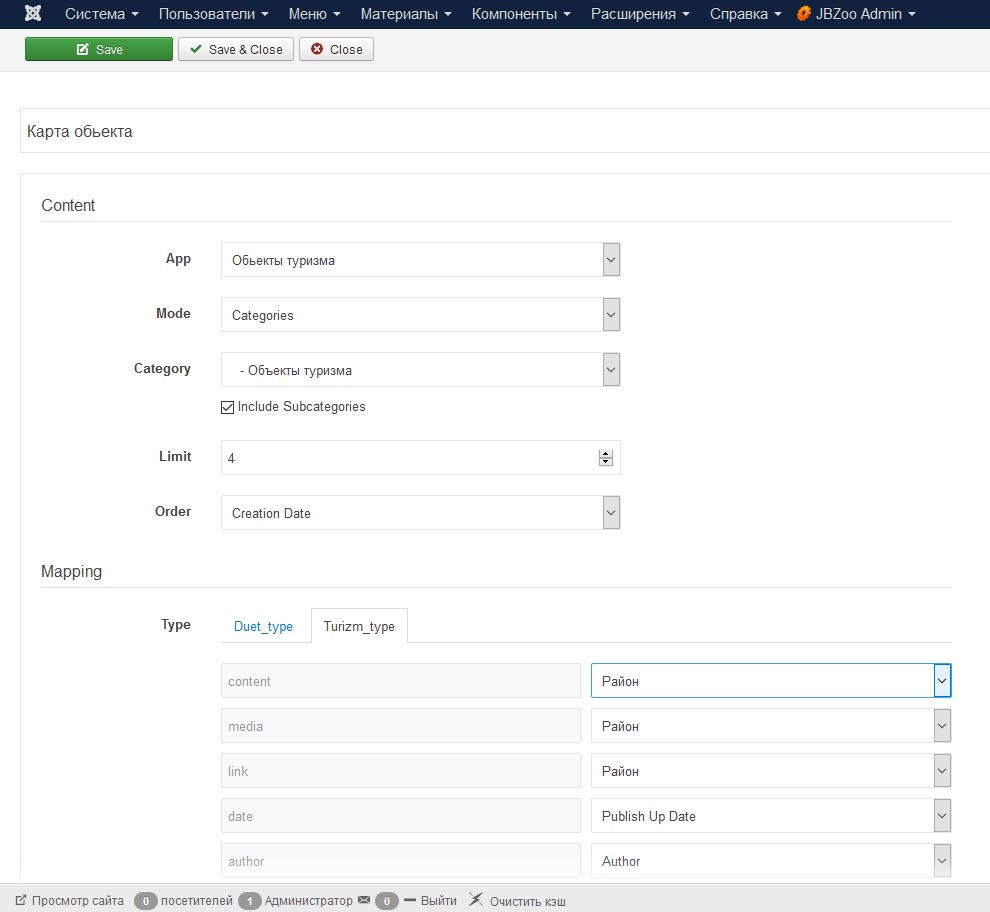
Task: Open the Mode dropdown showing Categories
Action: [x=420, y=315]
